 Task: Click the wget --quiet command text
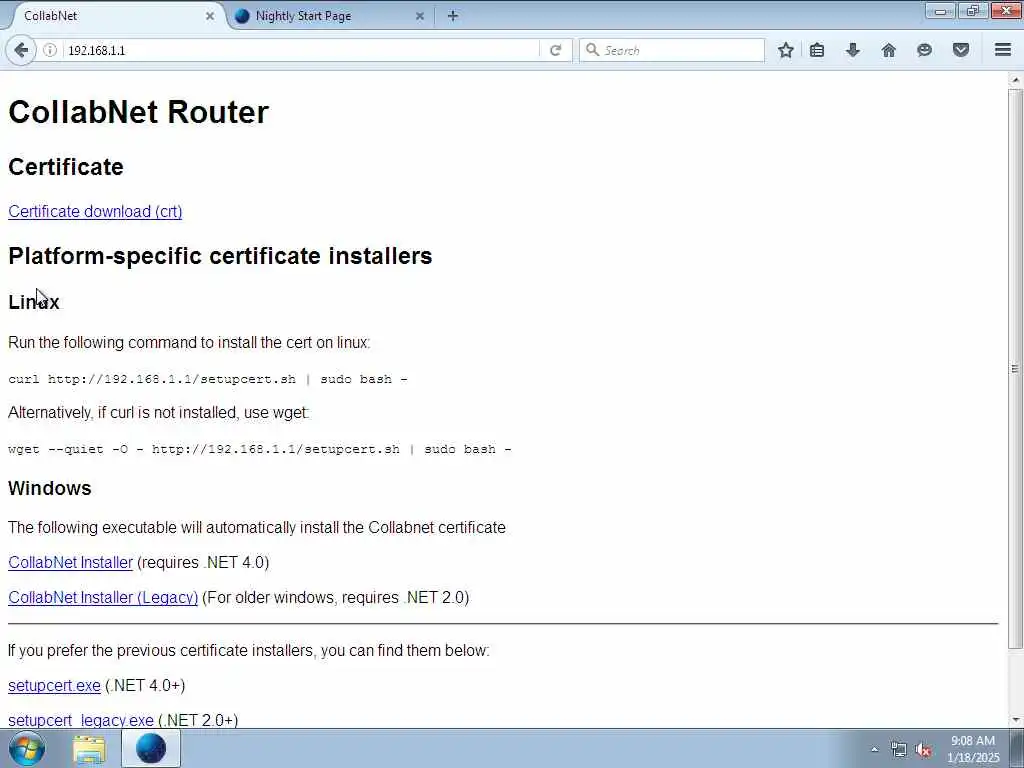pyautogui.click(x=260, y=449)
